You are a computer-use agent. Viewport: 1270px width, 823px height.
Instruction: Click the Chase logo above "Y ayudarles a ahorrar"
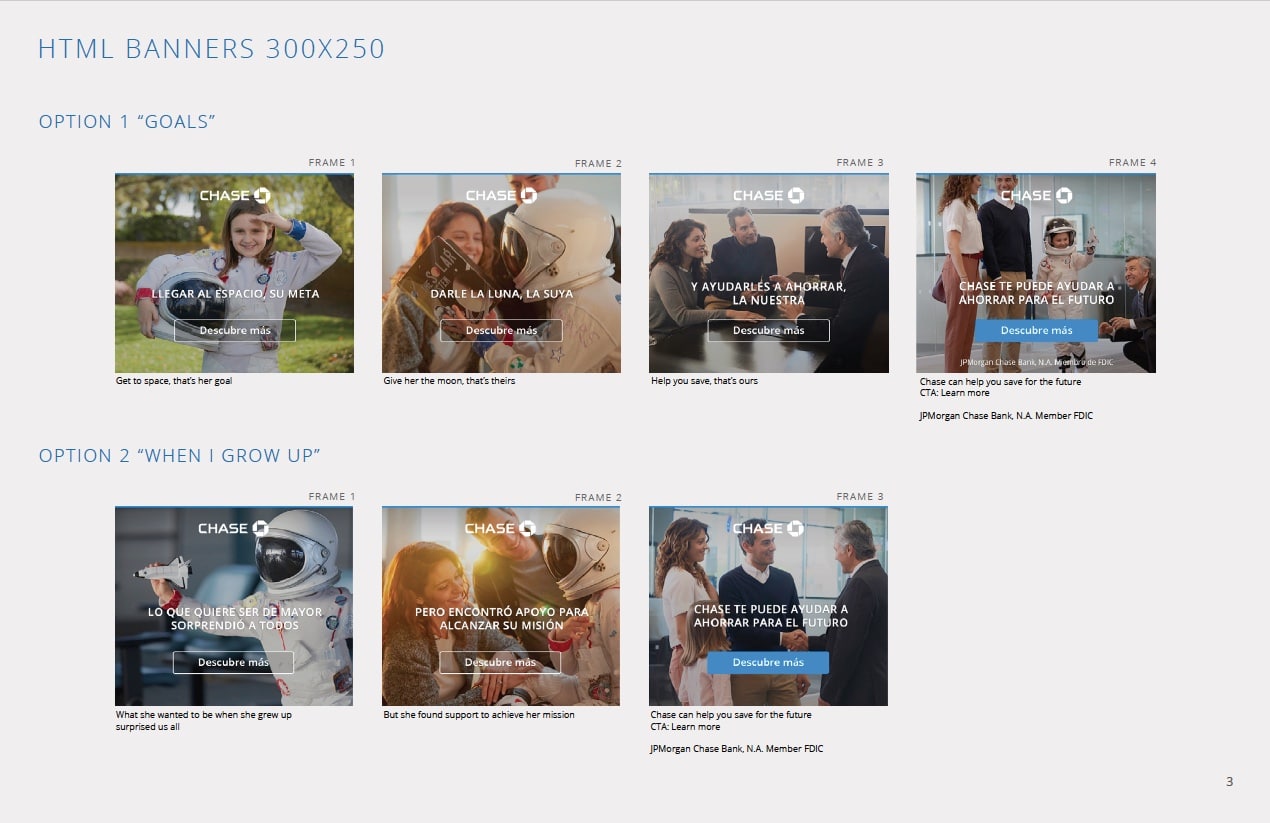coord(768,195)
